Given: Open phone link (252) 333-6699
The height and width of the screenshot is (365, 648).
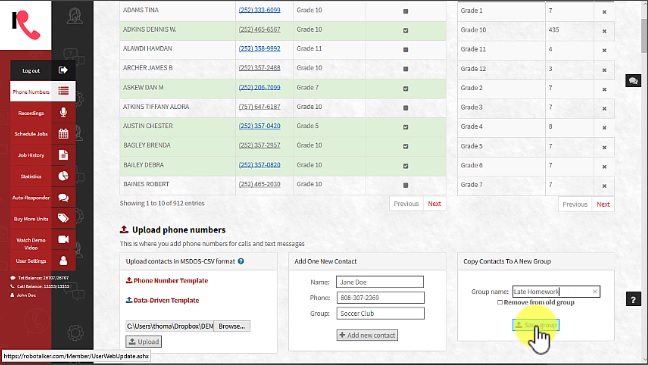Looking at the screenshot, I should (x=260, y=10).
